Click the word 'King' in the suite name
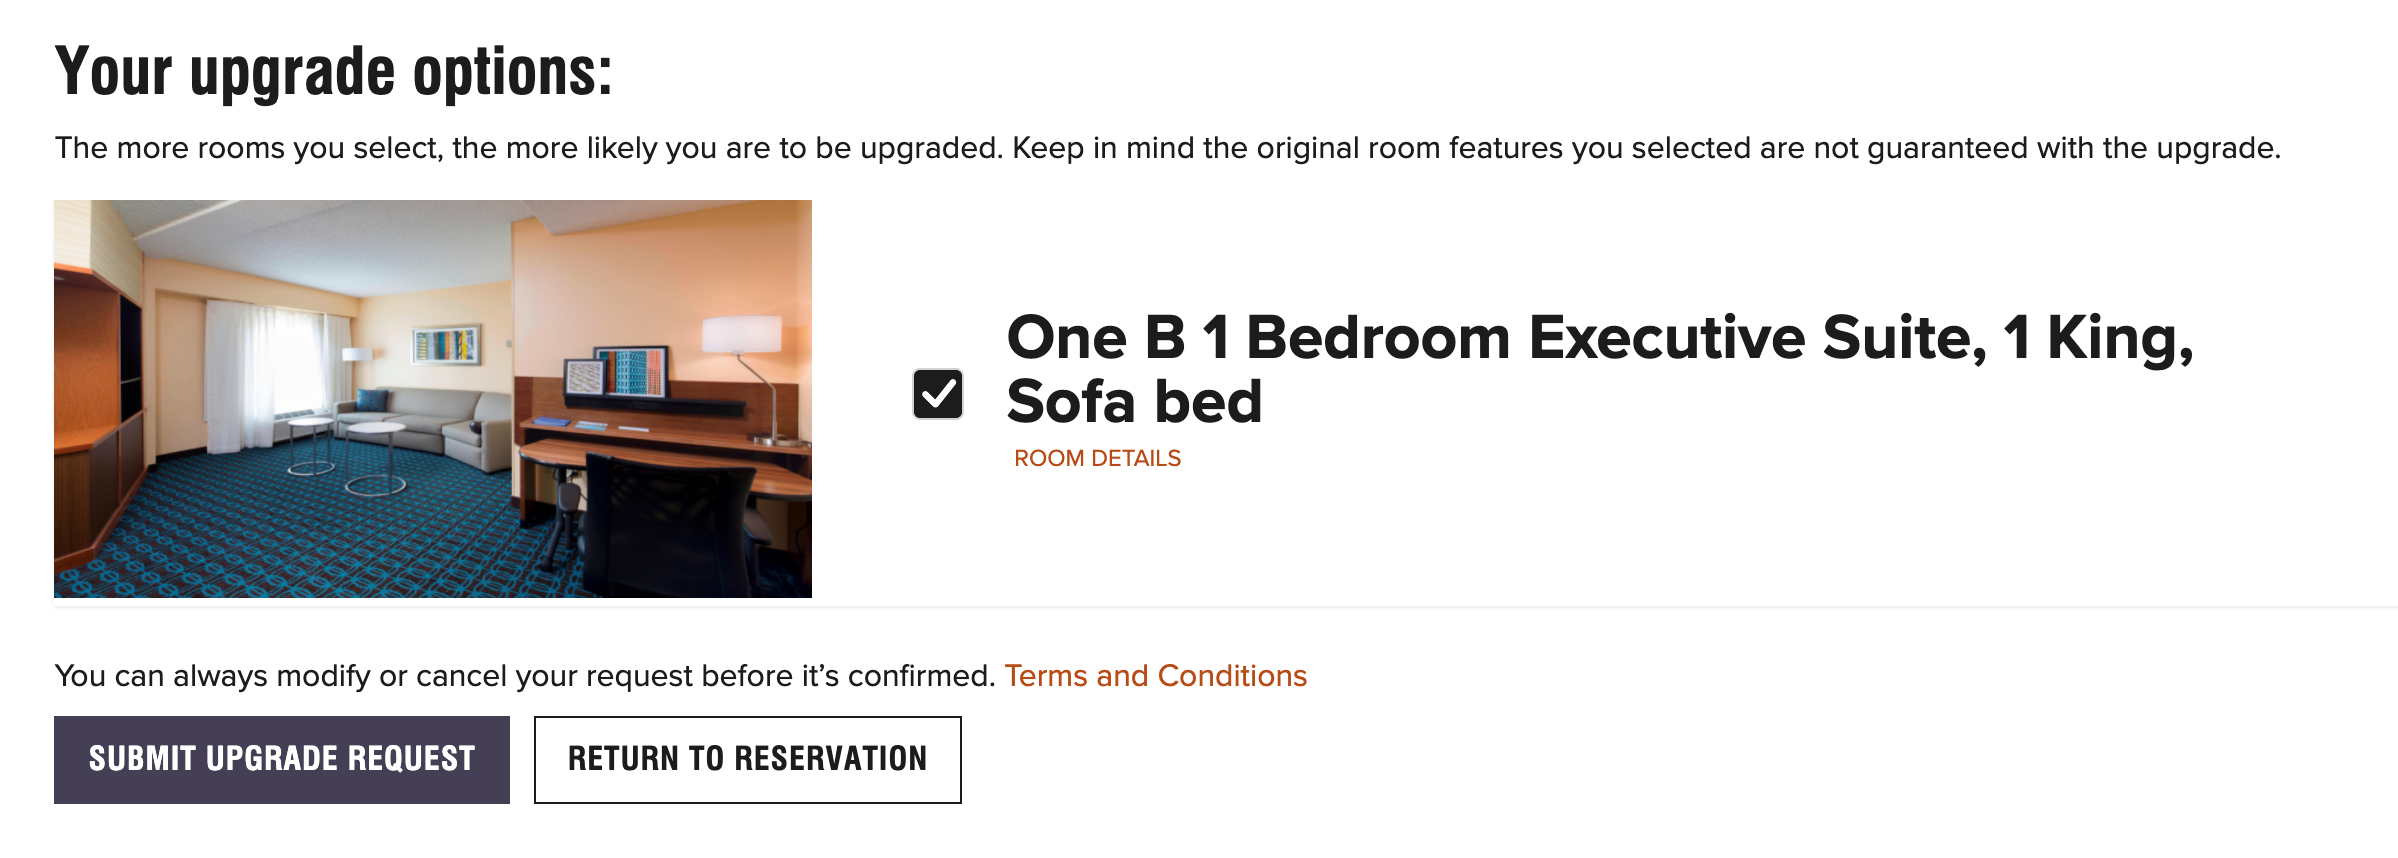Screen dimensions: 2398x858 2115,338
